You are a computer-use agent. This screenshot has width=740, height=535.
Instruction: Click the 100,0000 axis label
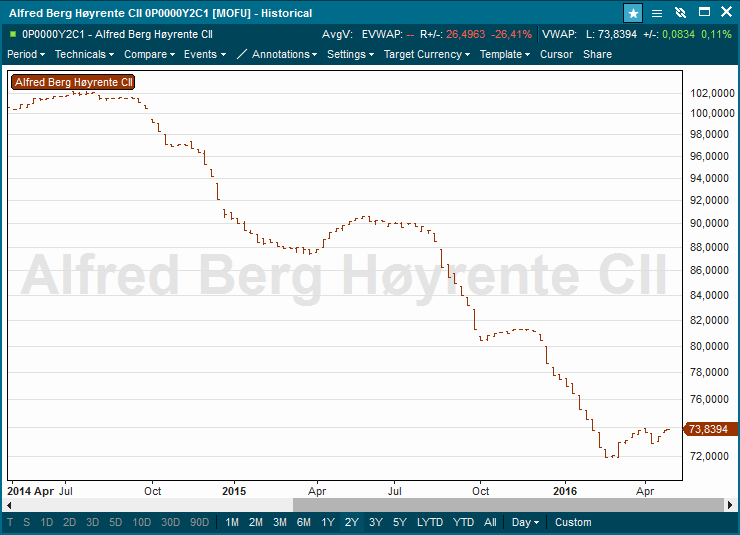[x=712, y=113]
